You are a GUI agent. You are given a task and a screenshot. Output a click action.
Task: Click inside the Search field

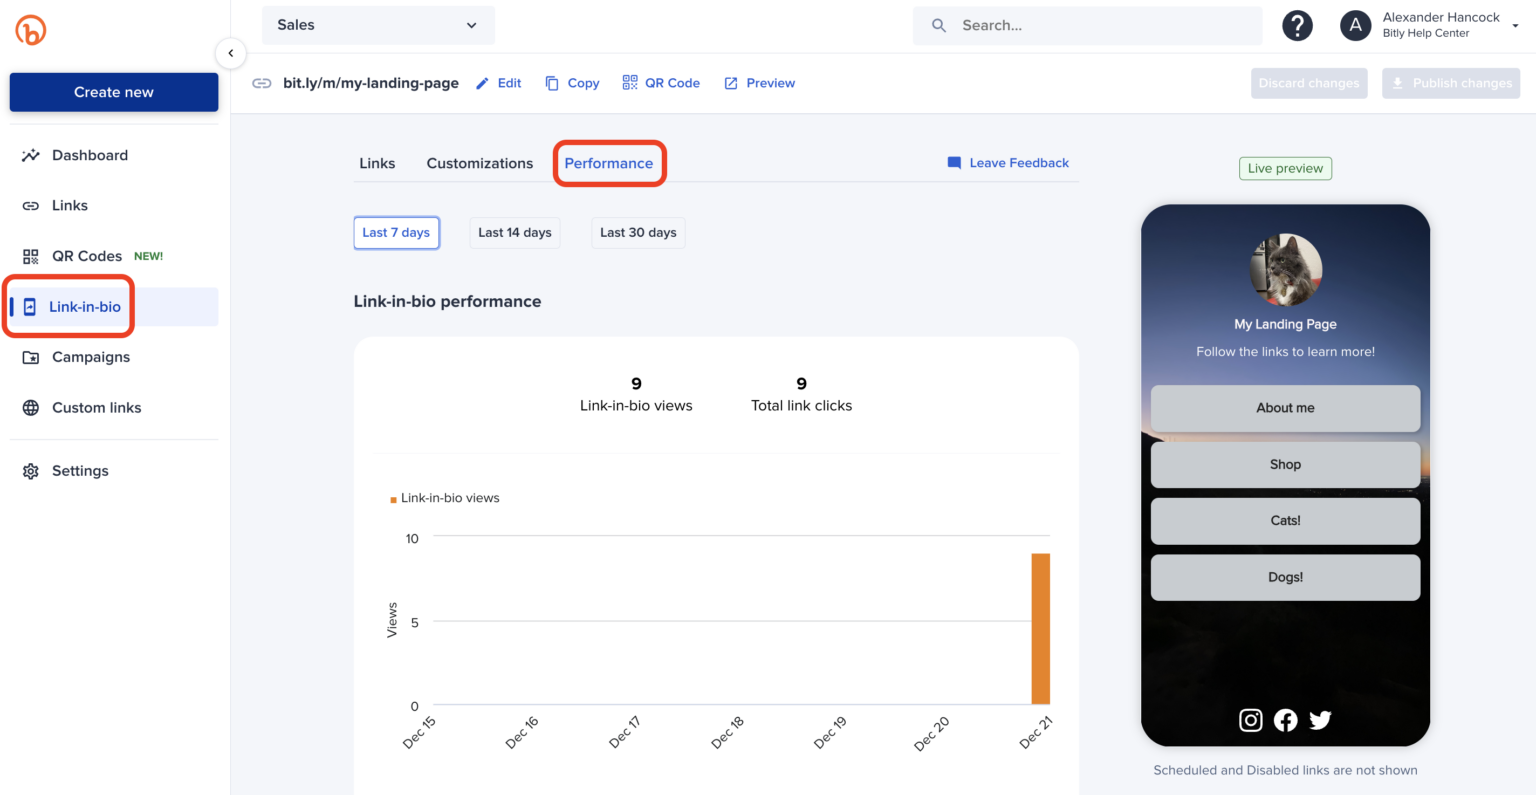click(1087, 25)
